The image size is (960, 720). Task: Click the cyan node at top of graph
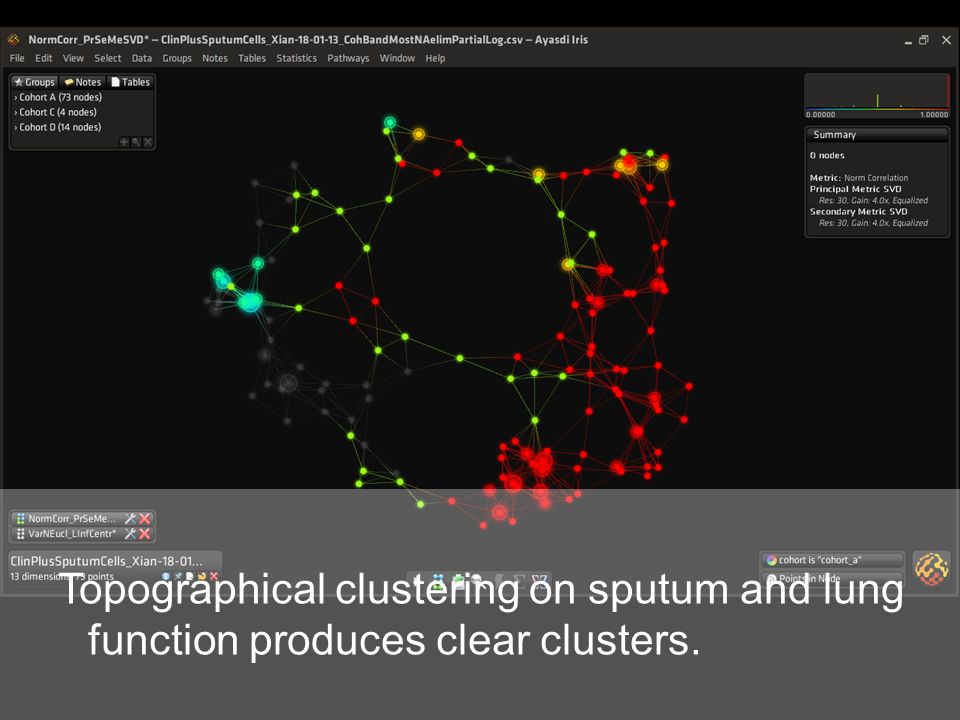(390, 122)
